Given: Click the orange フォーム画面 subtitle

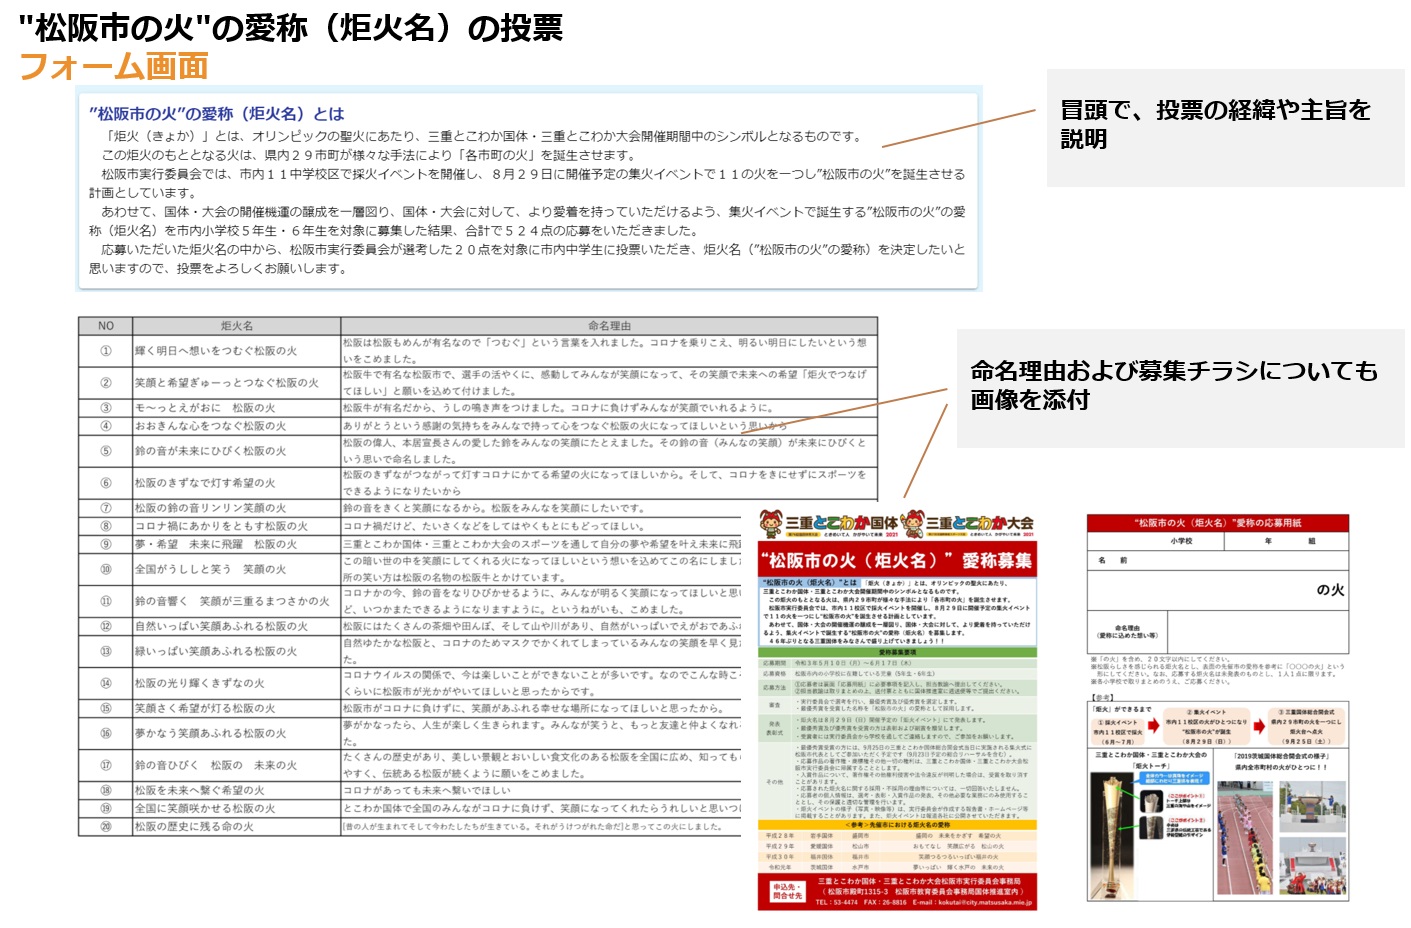Looking at the screenshot, I should click(x=113, y=67).
